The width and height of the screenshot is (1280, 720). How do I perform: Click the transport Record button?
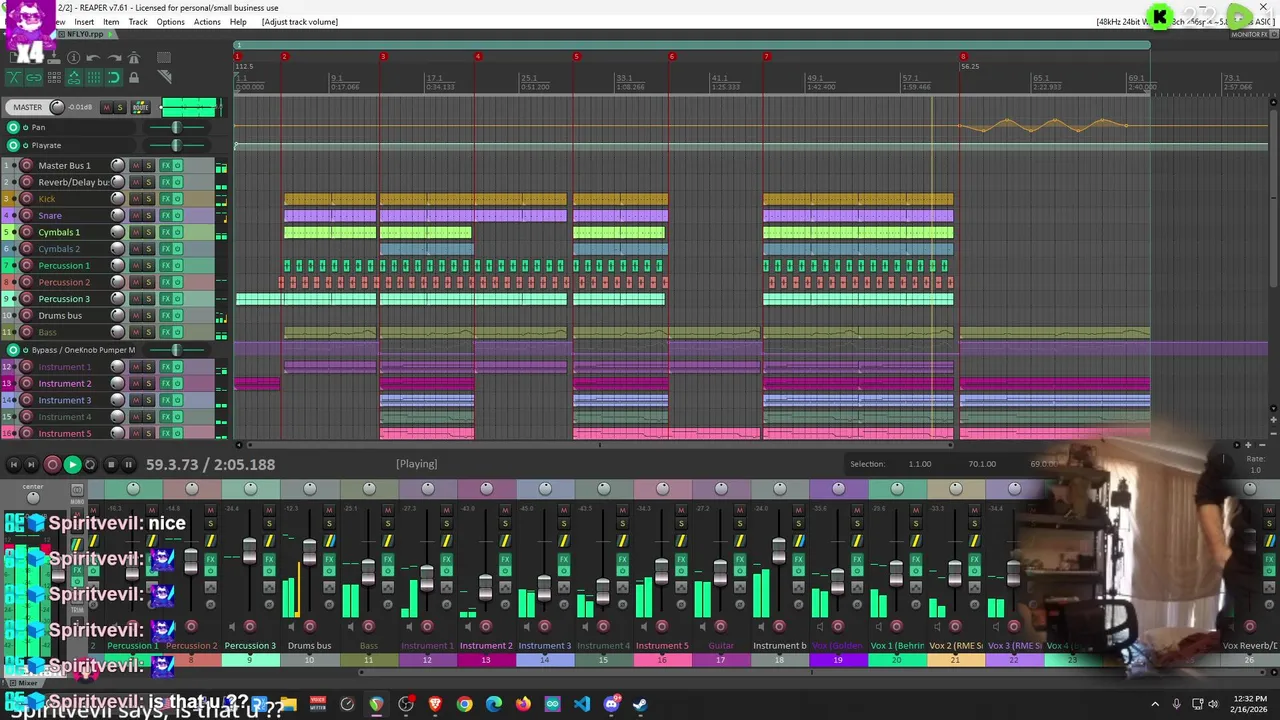tap(52, 464)
